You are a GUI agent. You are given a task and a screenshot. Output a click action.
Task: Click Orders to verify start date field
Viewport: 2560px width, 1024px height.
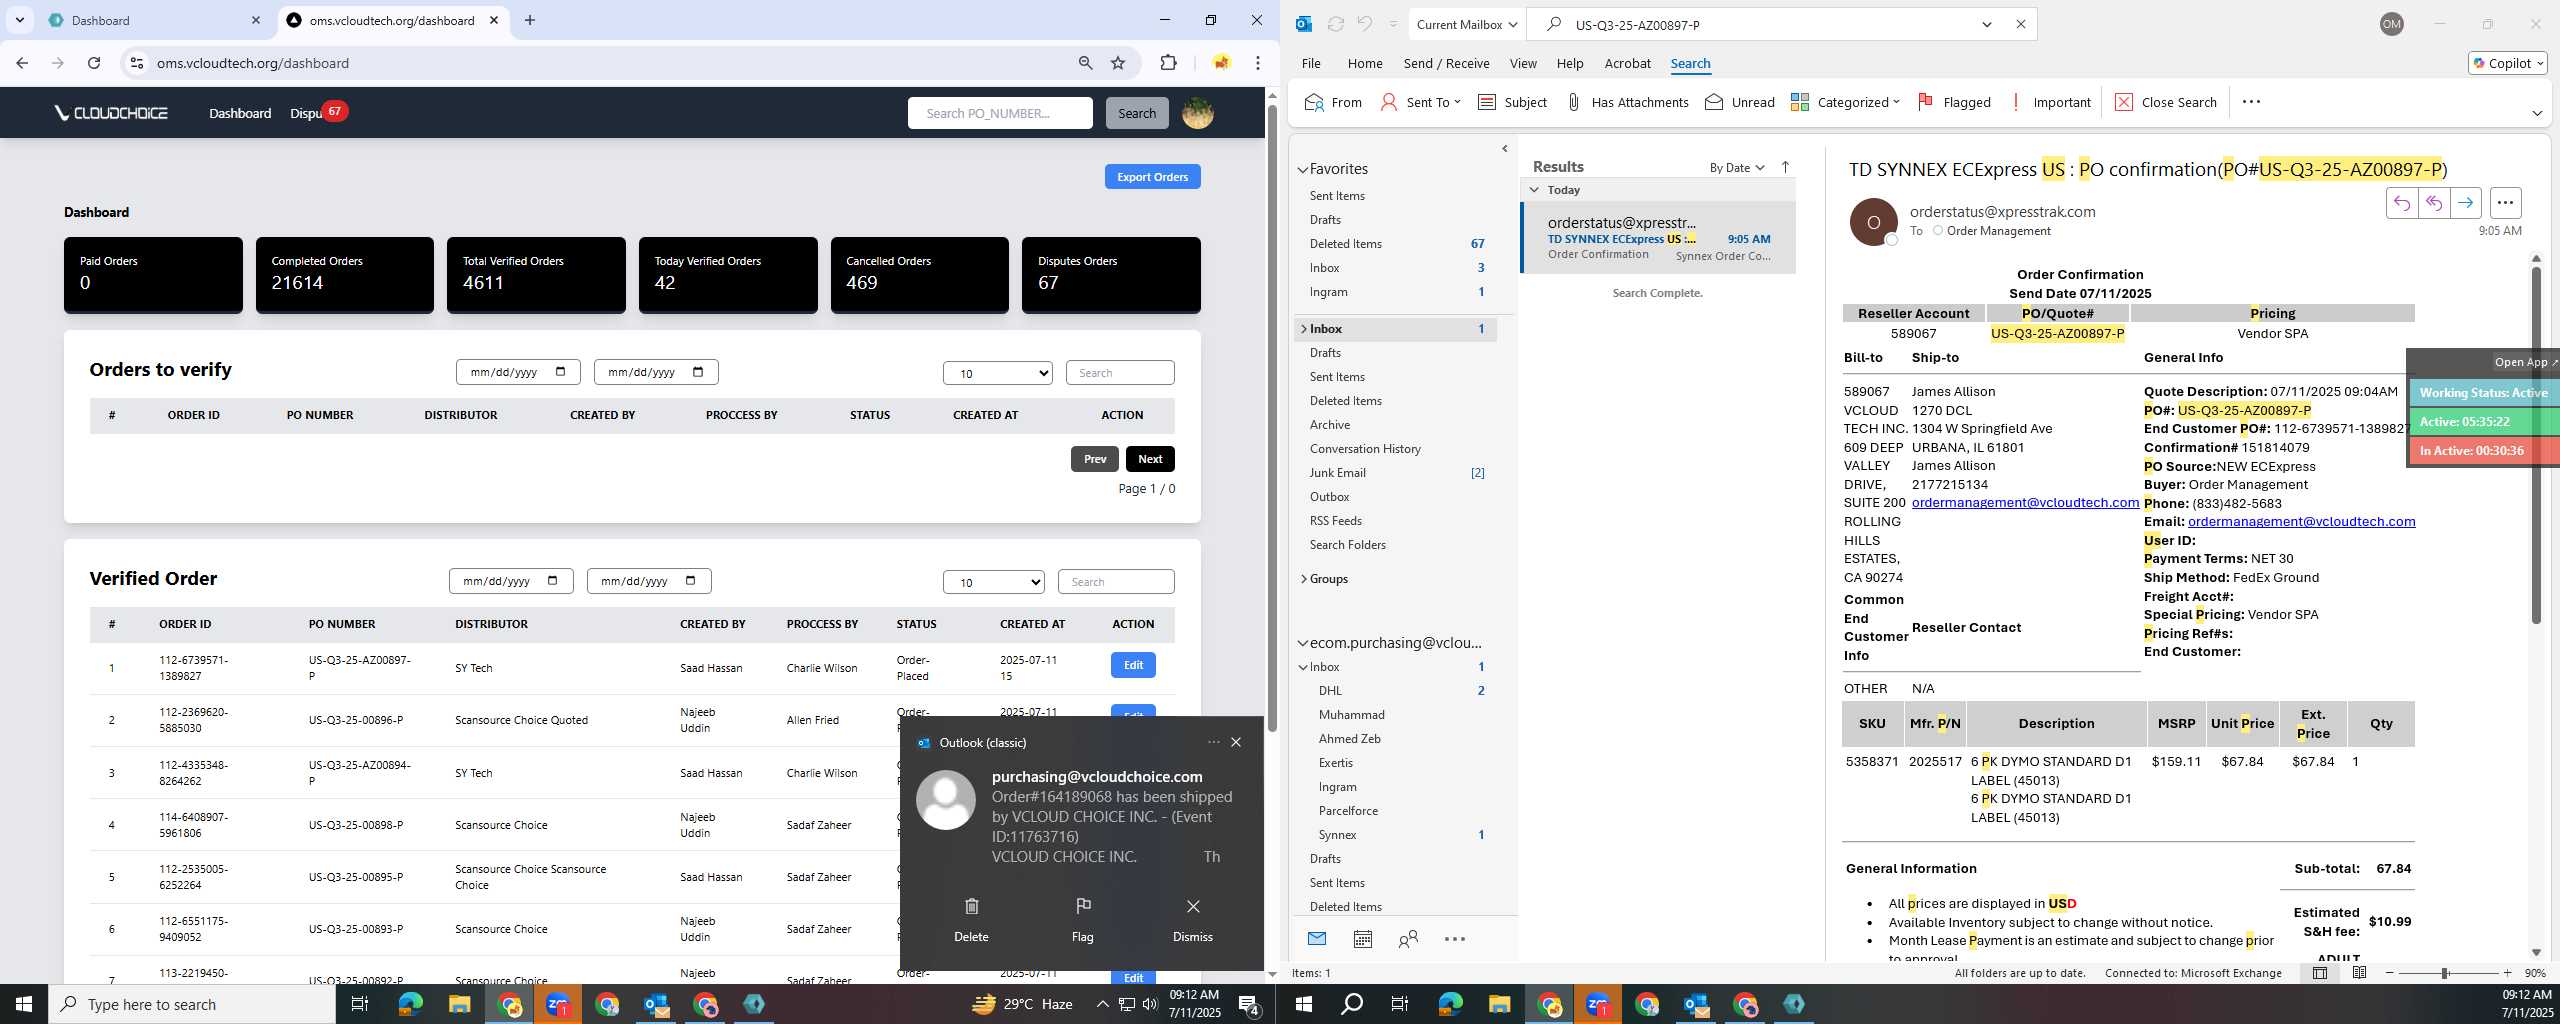pos(518,372)
